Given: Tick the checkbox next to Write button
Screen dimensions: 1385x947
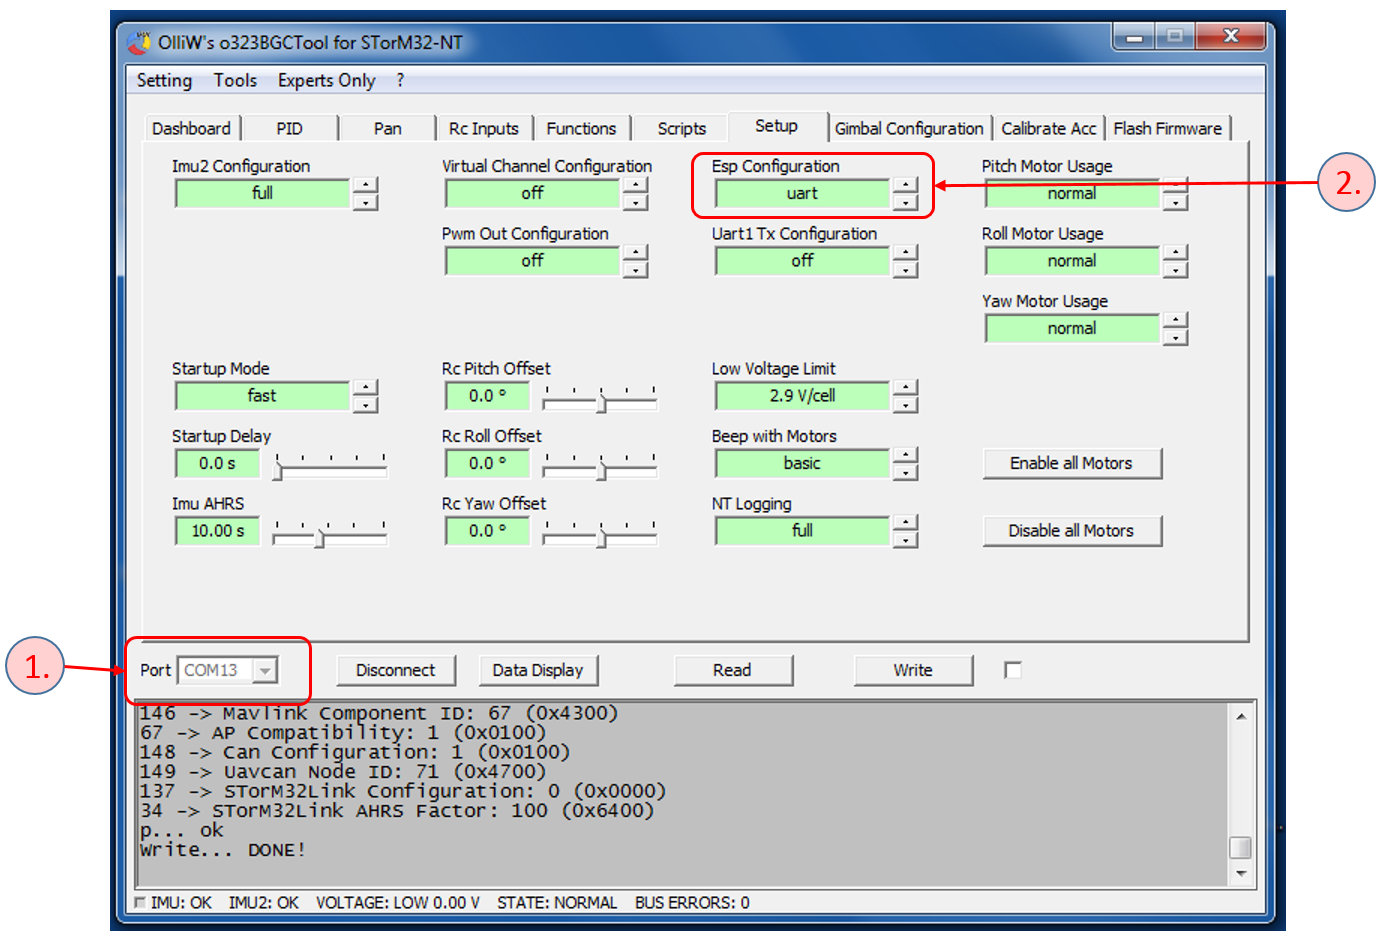Looking at the screenshot, I should pos(1012,670).
